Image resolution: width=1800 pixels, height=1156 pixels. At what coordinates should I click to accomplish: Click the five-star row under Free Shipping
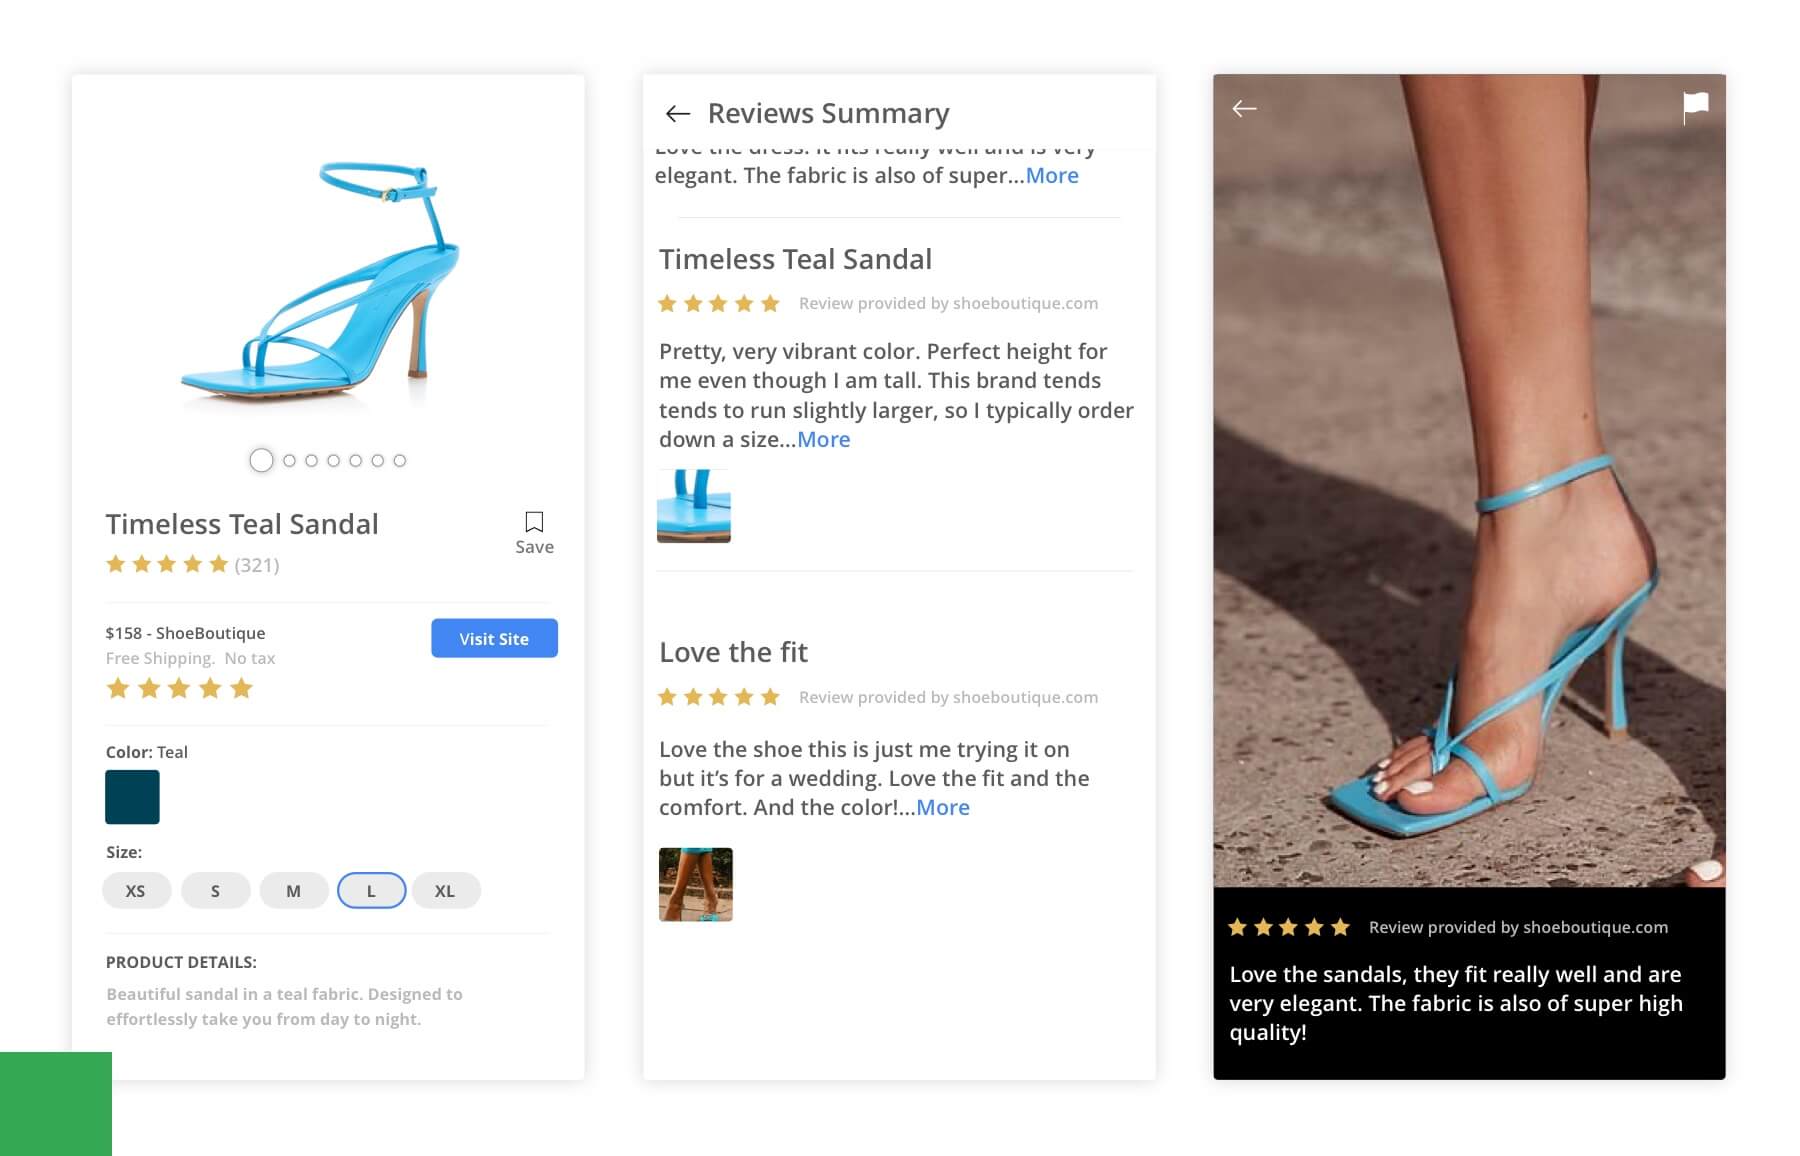pos(180,688)
